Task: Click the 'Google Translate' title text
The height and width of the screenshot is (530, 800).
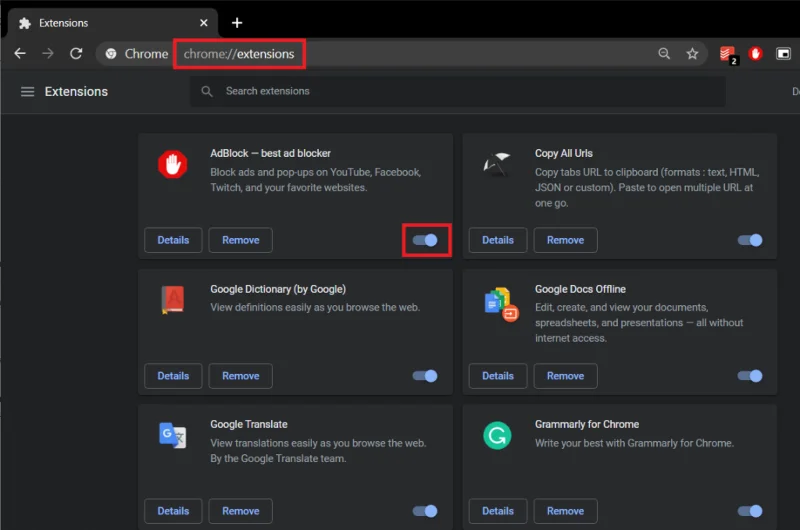Action: pos(249,424)
